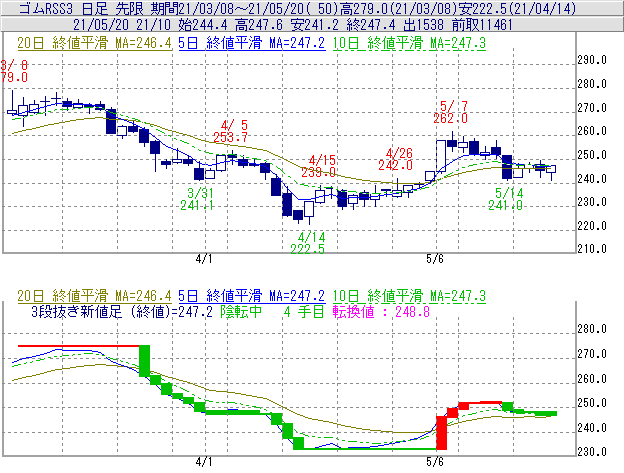Click the low value 安222.5(21/04/14)
The image size is (624, 473).
pos(517,8)
